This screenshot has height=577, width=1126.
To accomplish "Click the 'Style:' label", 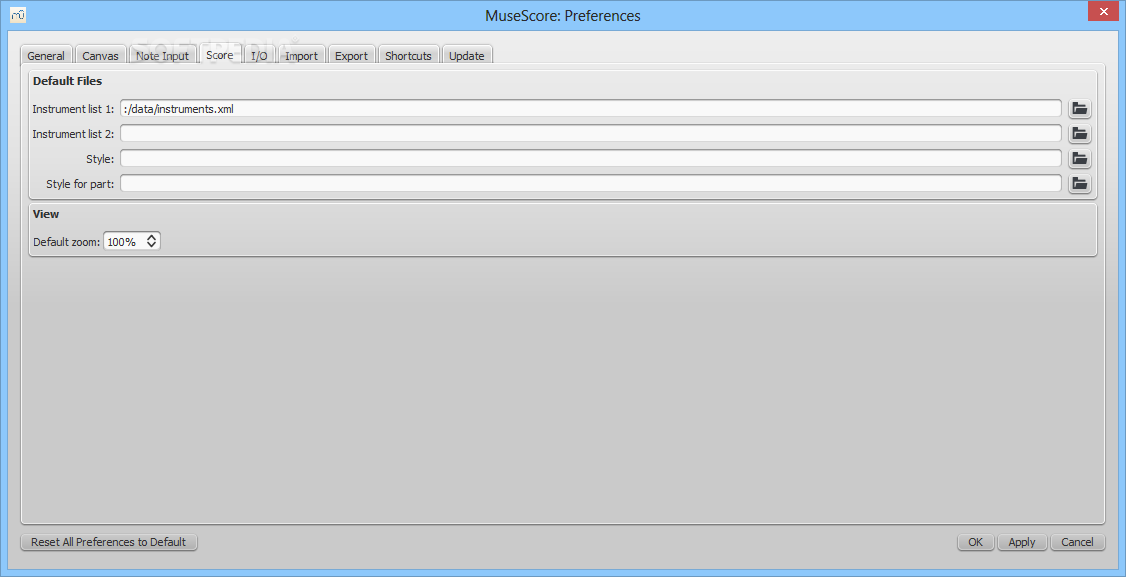I will click(100, 160).
